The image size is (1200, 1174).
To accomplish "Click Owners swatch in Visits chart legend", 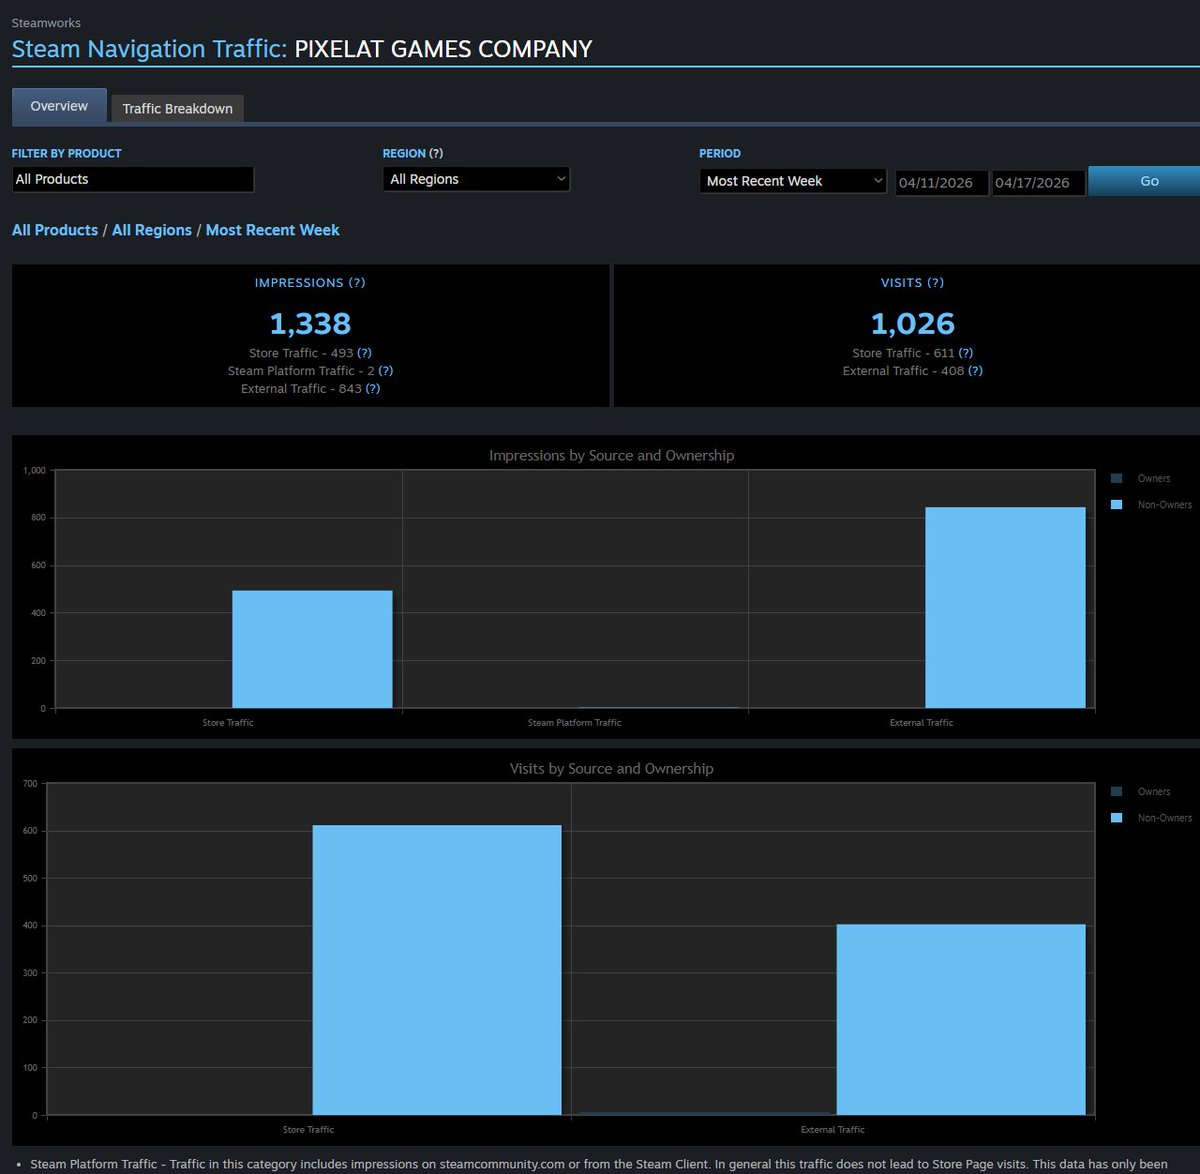I will (x=1117, y=791).
